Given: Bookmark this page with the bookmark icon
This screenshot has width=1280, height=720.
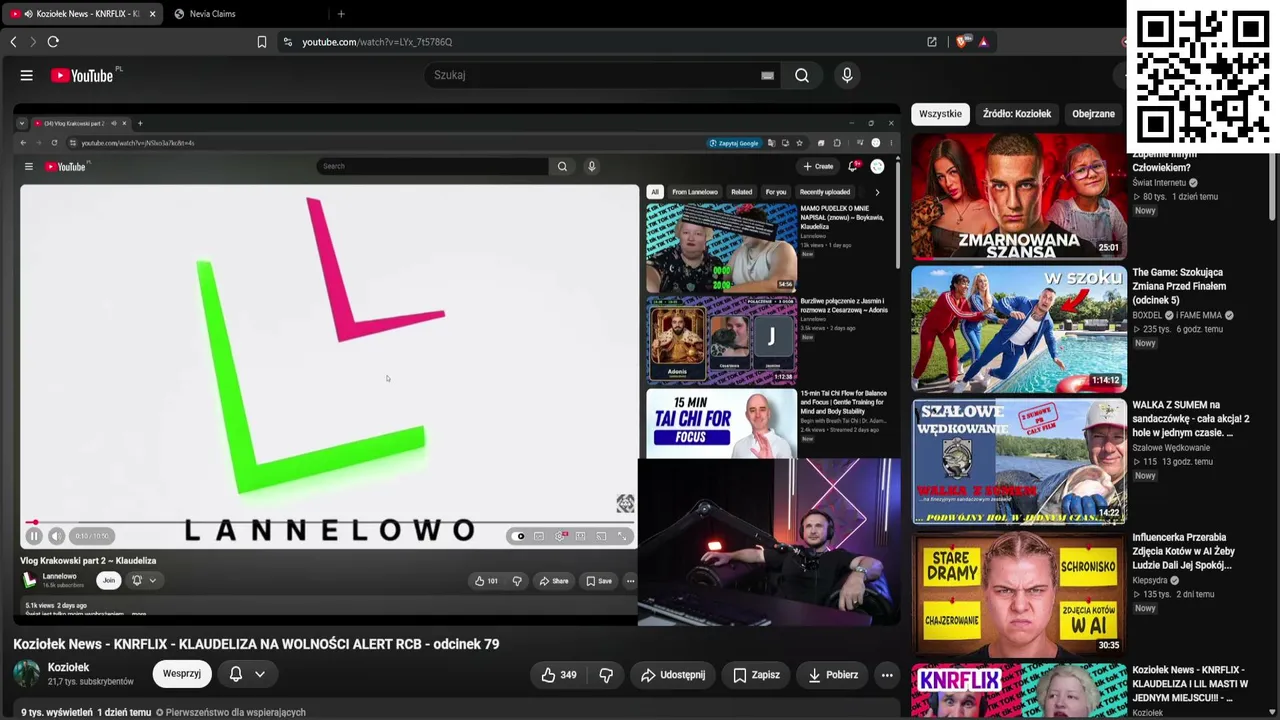Looking at the screenshot, I should point(262,42).
